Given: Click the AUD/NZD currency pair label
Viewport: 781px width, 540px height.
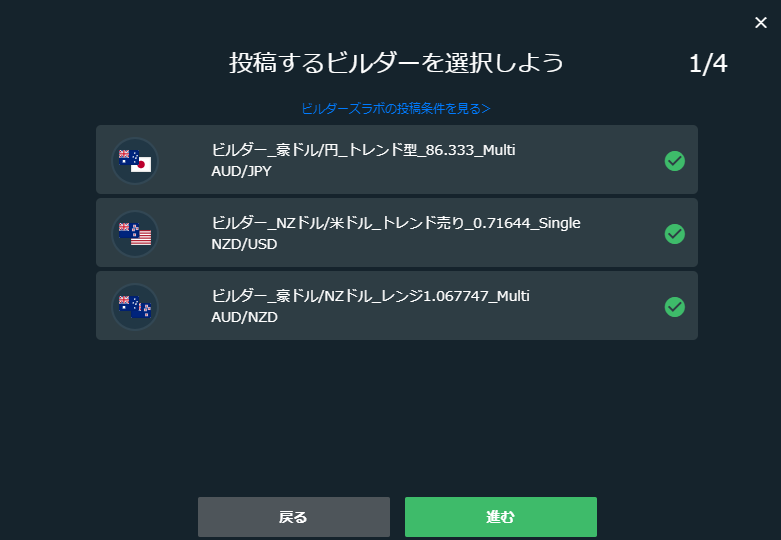Looking at the screenshot, I should [245, 317].
